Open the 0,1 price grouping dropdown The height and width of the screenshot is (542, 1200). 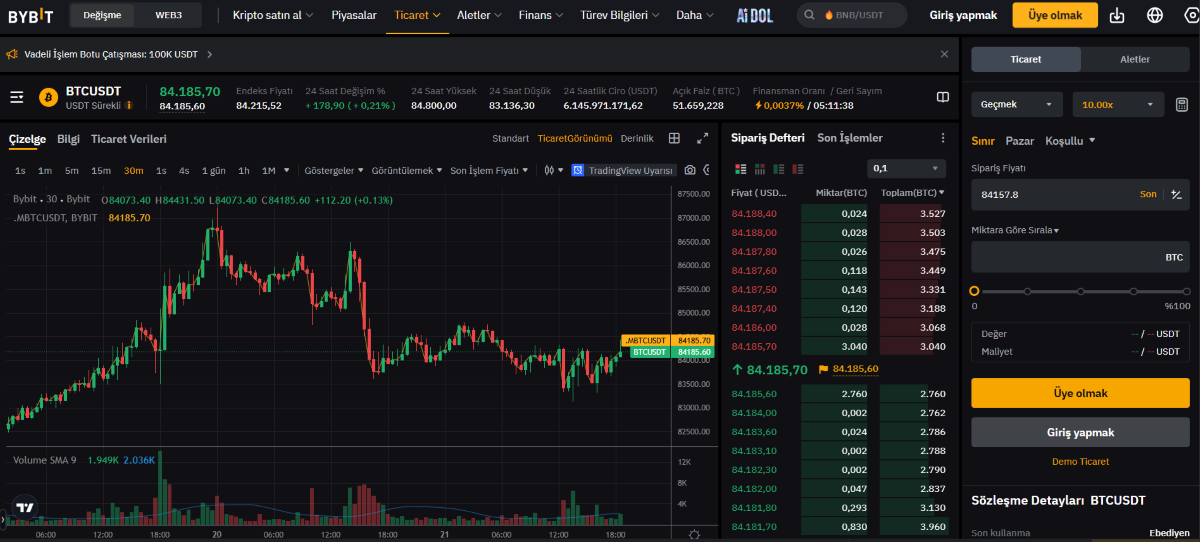tap(906, 169)
